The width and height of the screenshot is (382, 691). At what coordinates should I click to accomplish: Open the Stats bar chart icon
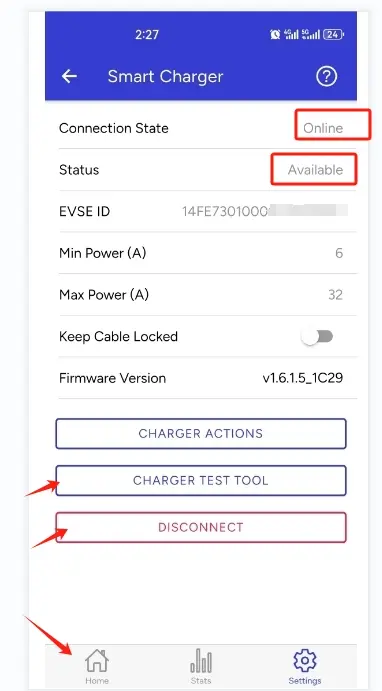coord(201,660)
